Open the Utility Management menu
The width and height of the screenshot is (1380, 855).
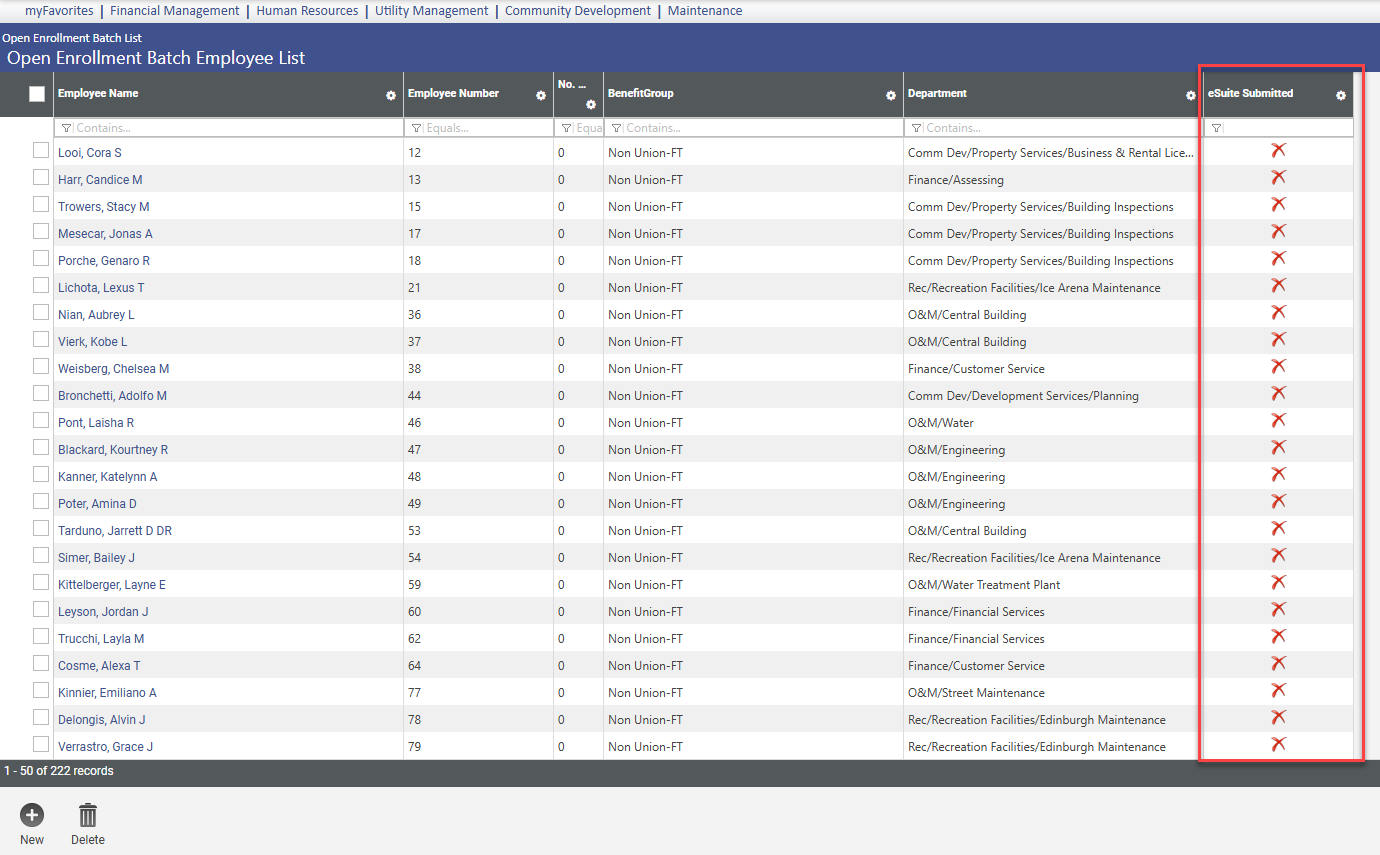coord(432,11)
